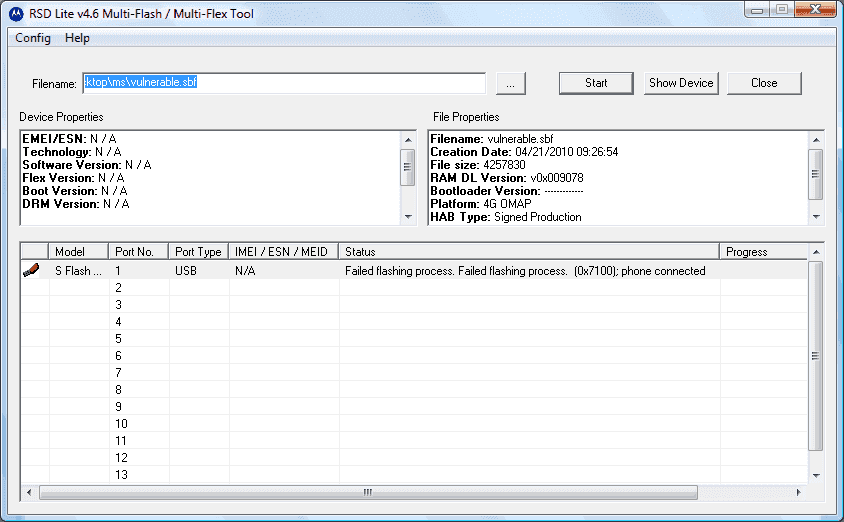The image size is (844, 522).
Task: Select port number 3 row
Action: coord(413,305)
